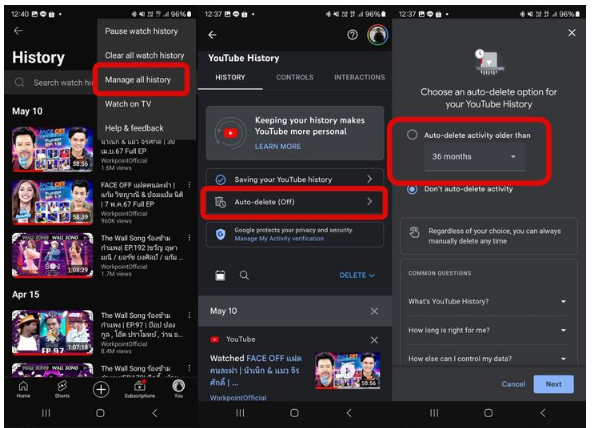Open Auto-delete (Off) setting
592x428 pixels.
point(295,202)
